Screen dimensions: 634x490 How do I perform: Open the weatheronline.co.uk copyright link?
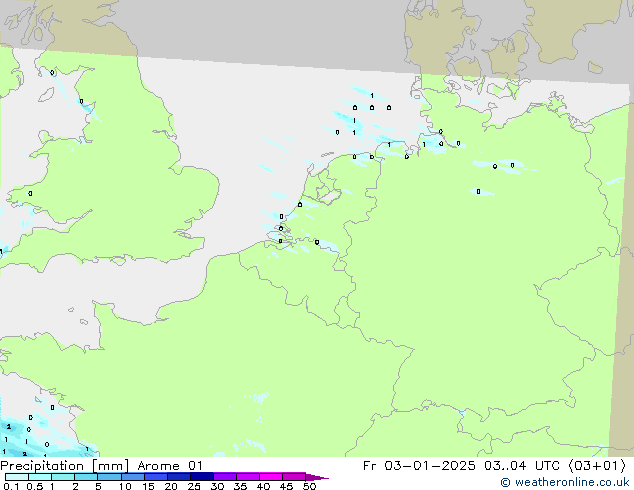565,482
